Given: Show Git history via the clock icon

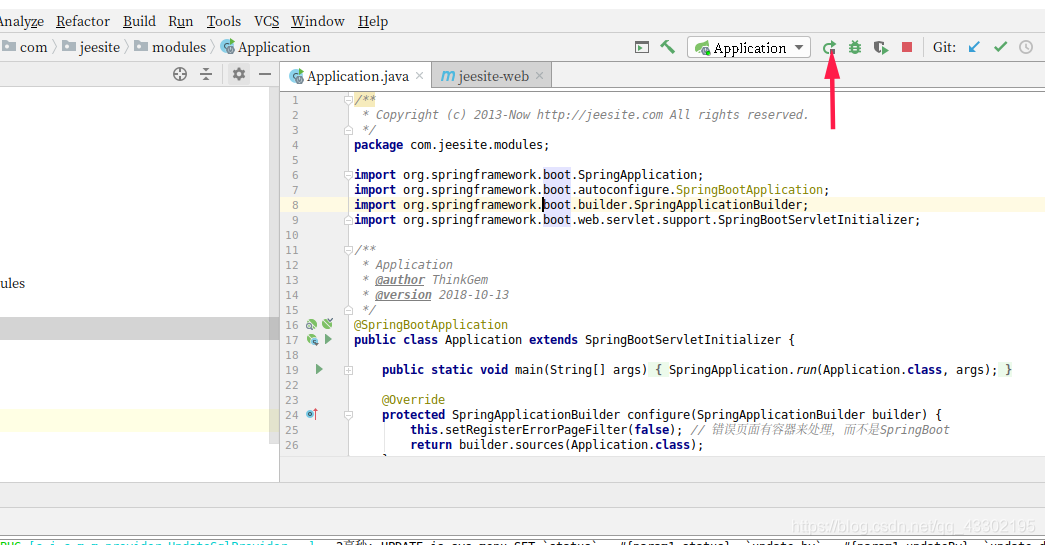Looking at the screenshot, I should (1026, 47).
